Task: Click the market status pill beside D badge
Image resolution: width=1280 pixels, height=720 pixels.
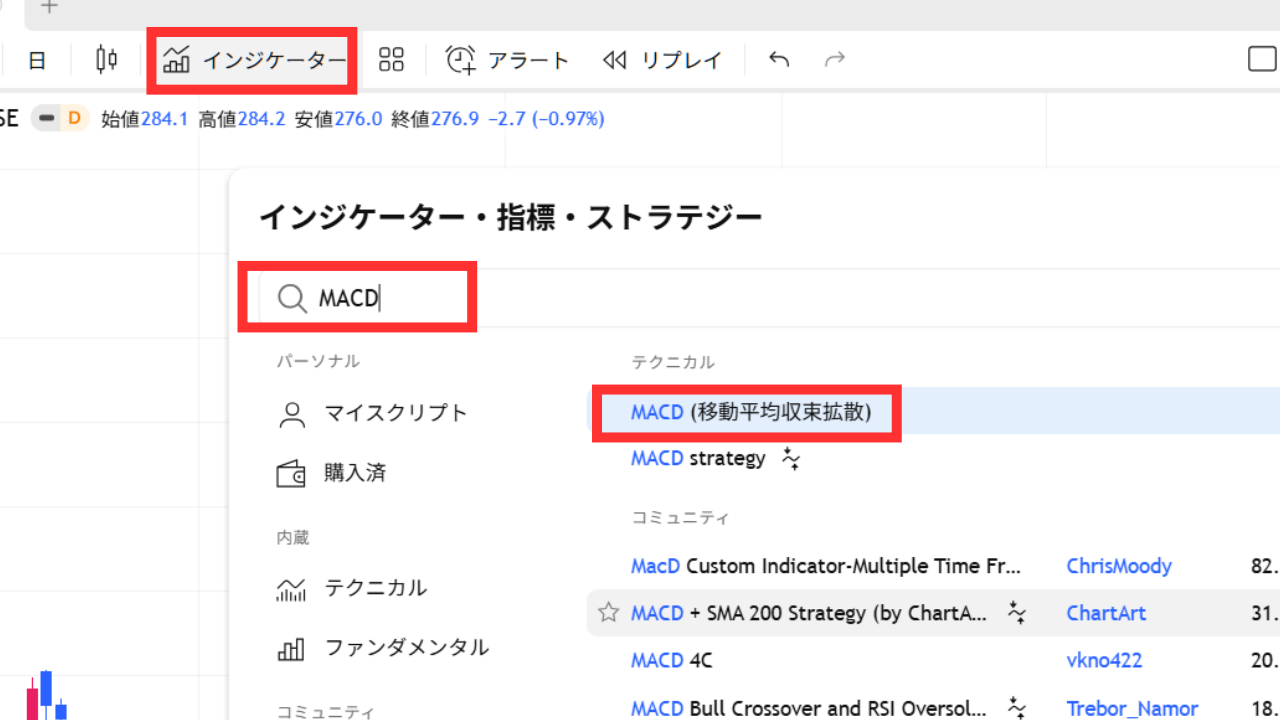Action: [x=46, y=119]
